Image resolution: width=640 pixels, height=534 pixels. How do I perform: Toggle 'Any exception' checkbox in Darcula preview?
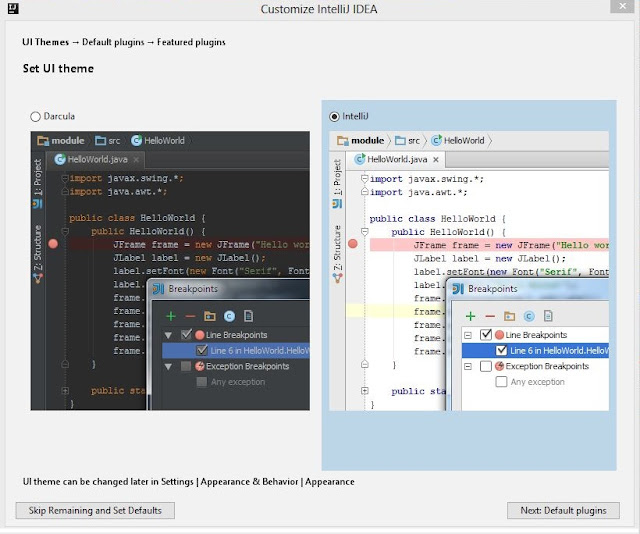tap(202, 382)
